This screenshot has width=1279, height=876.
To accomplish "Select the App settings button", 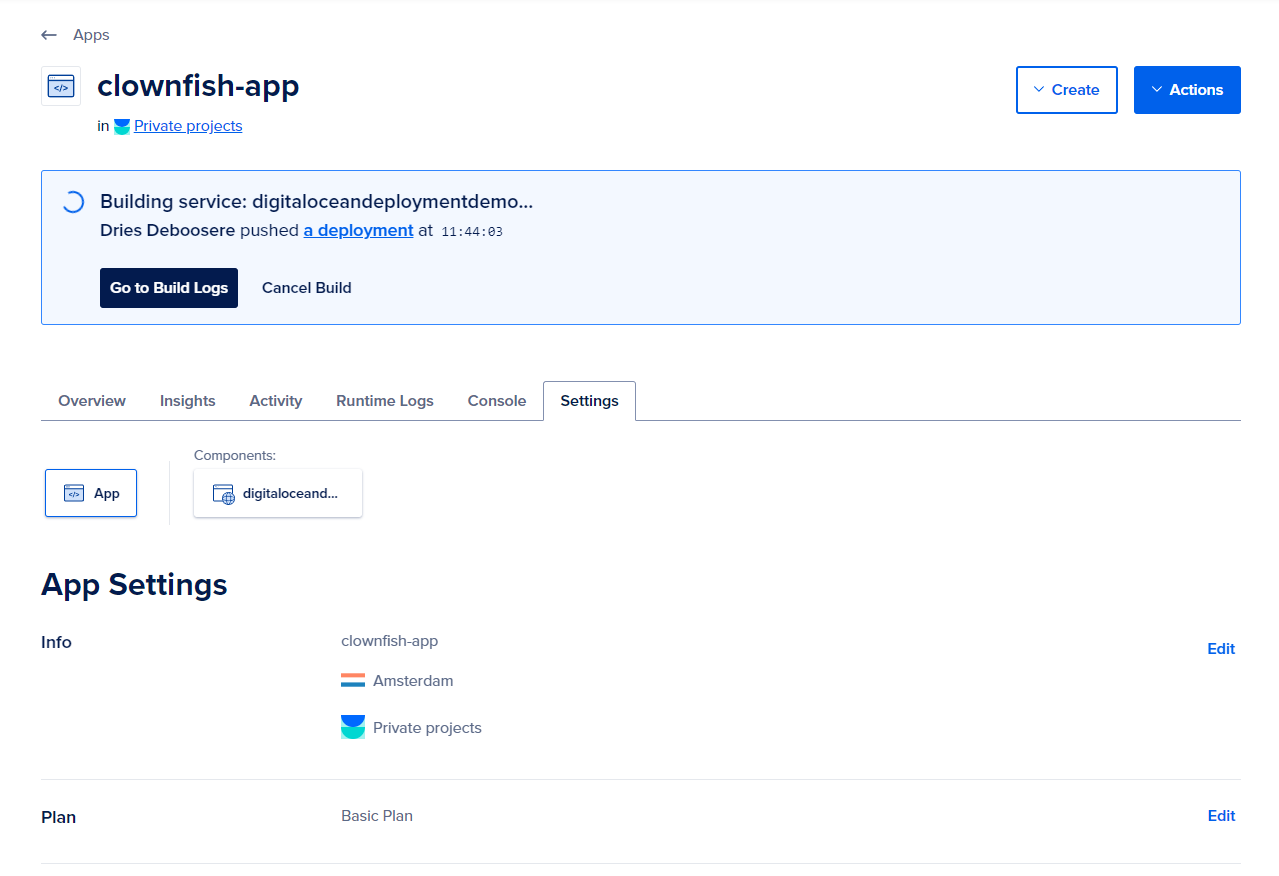I will click(91, 493).
